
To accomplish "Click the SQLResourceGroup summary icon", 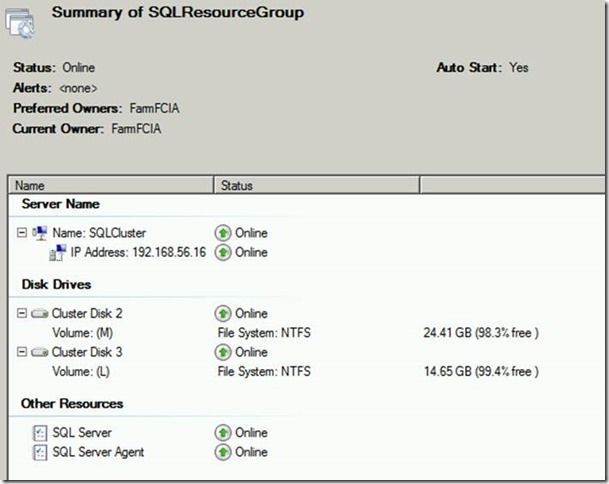I will (21, 24).
